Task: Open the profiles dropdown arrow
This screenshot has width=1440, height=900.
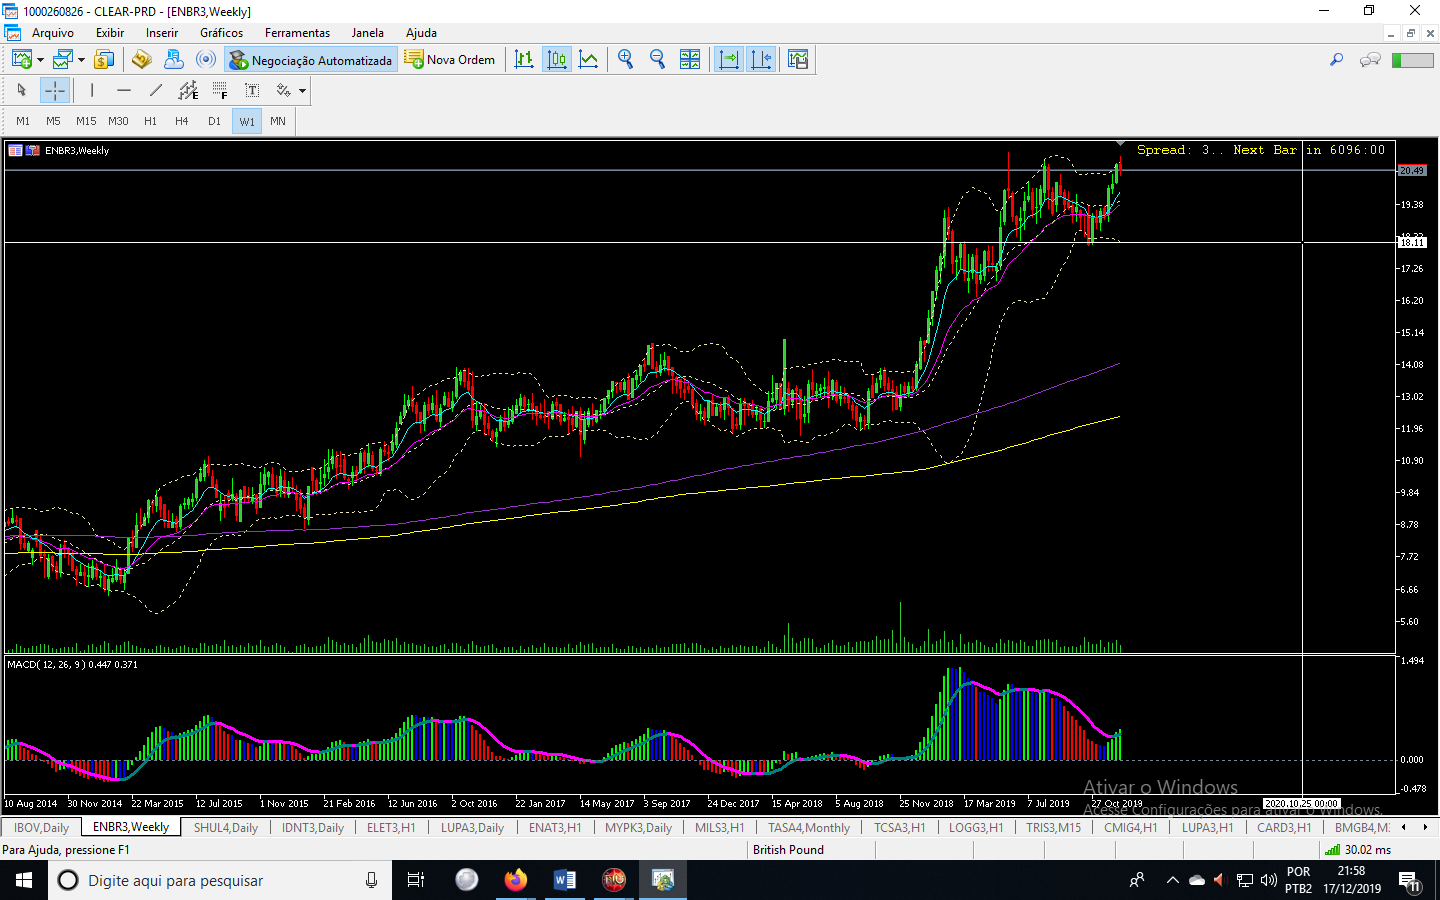Action: (x=81, y=60)
